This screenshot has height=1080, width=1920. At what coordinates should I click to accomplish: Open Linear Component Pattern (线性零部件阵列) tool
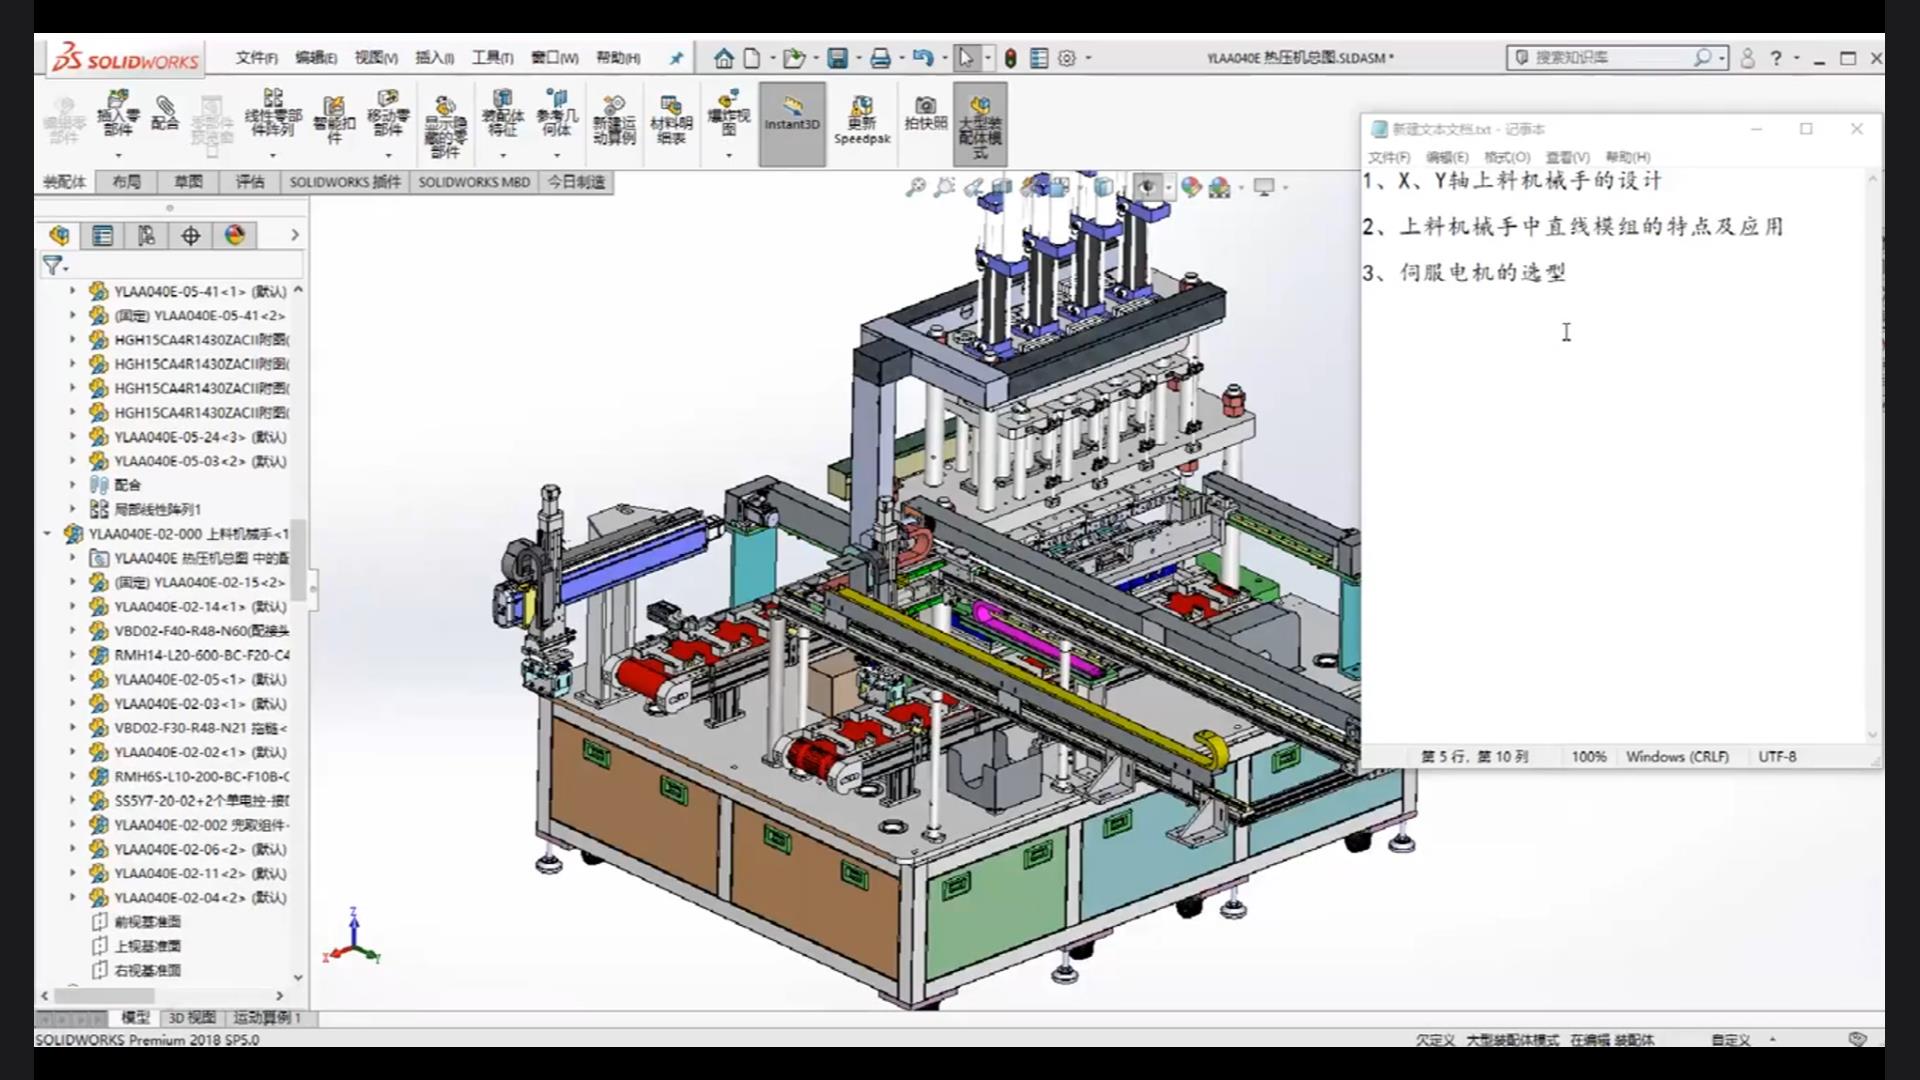click(273, 113)
